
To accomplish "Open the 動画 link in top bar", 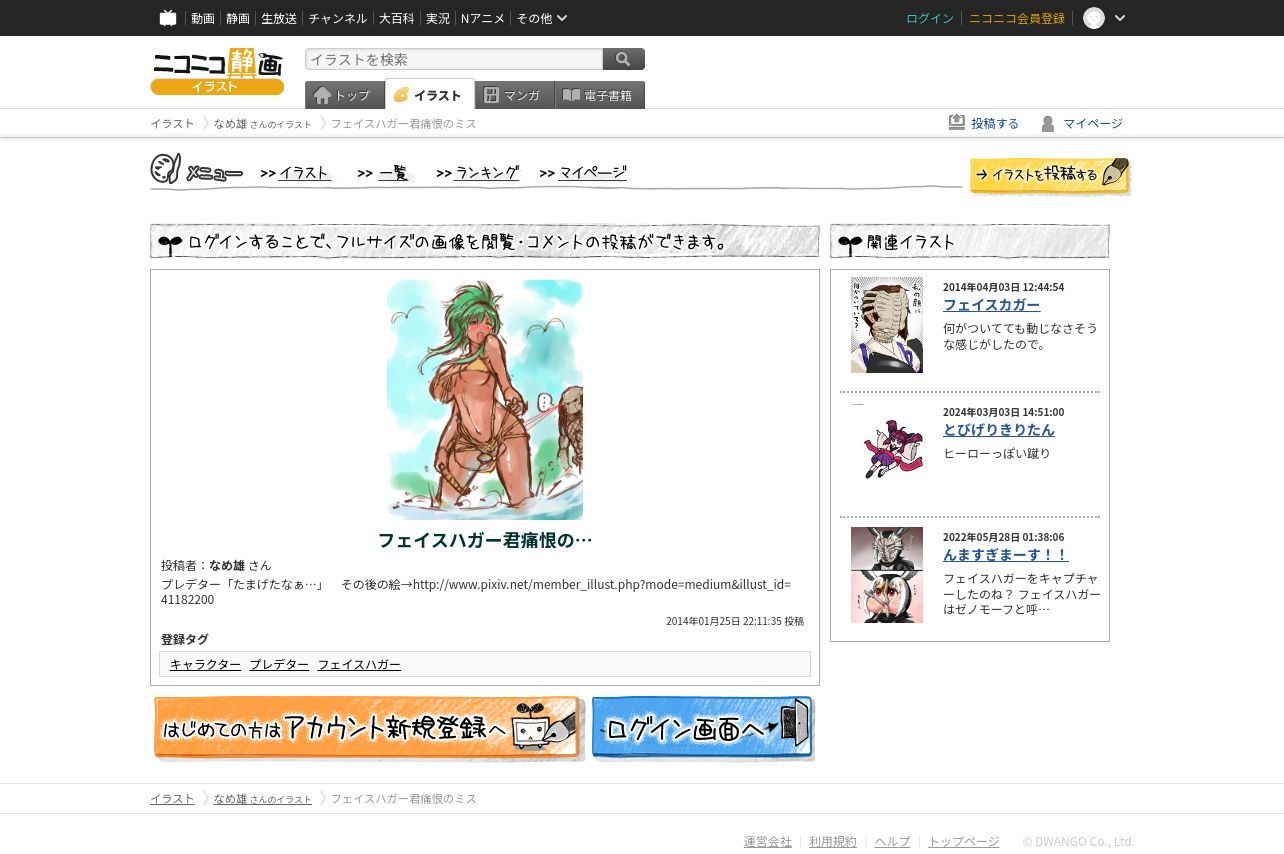I will 203,18.
